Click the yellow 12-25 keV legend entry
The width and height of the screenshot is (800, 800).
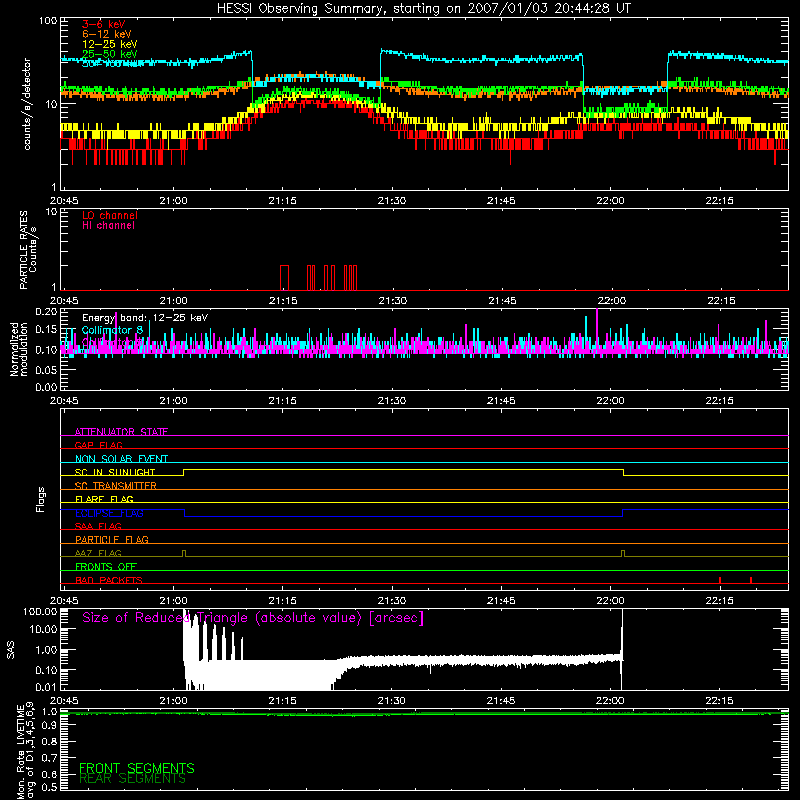110,44
